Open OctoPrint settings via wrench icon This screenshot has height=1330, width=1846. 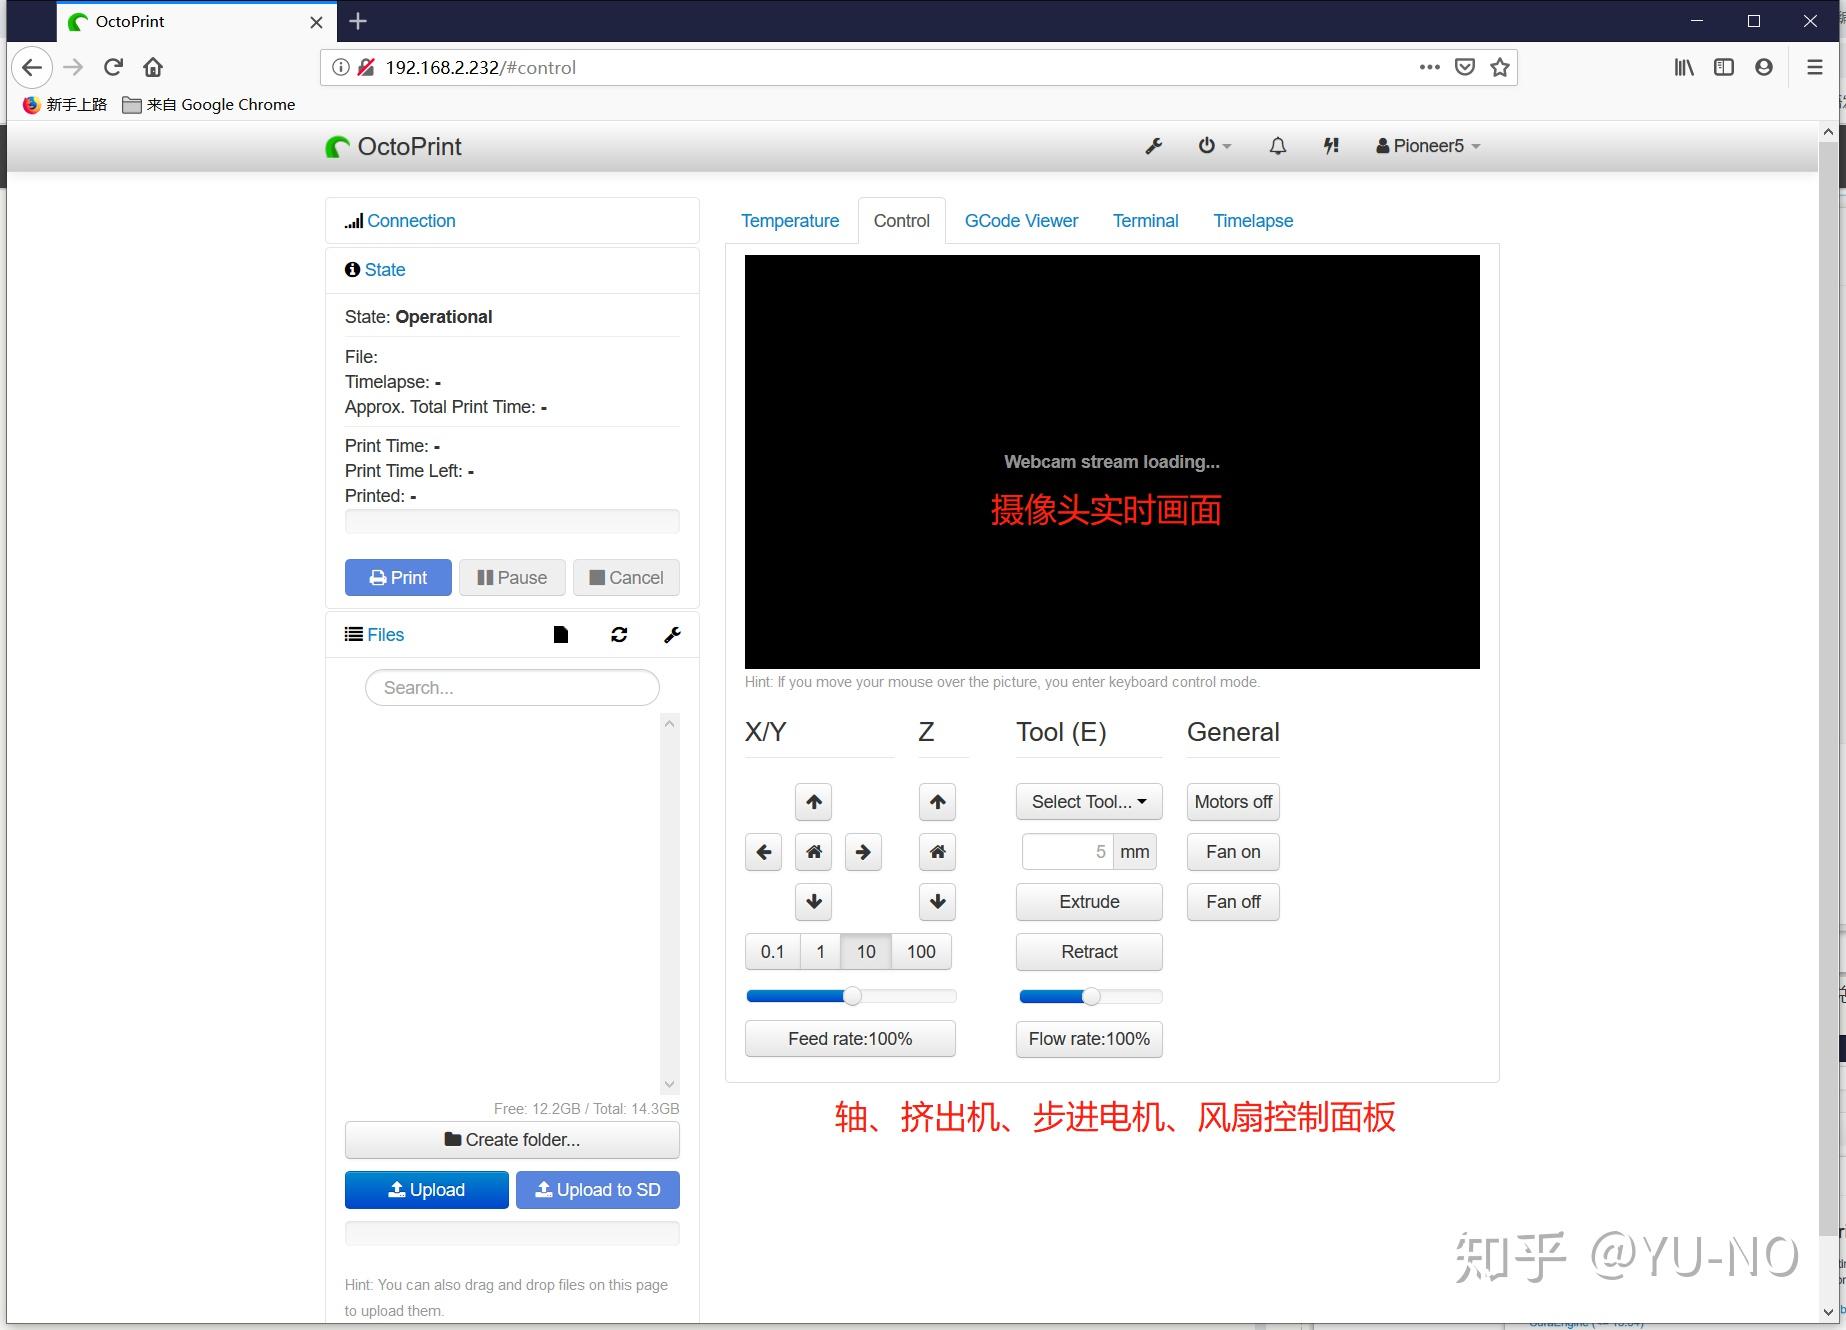(x=1154, y=146)
